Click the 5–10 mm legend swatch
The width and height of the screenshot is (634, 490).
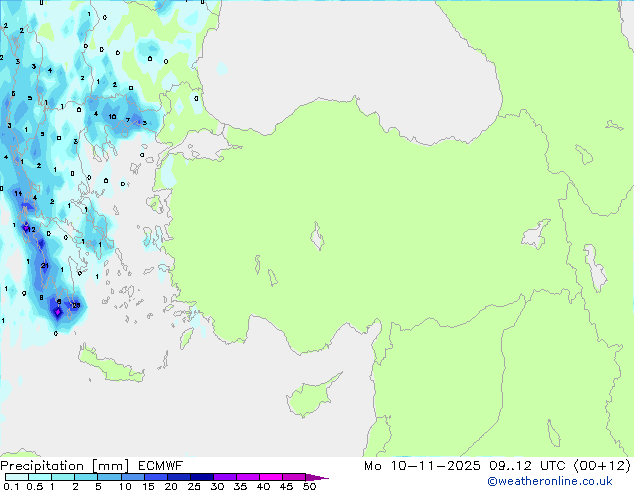coord(109,477)
